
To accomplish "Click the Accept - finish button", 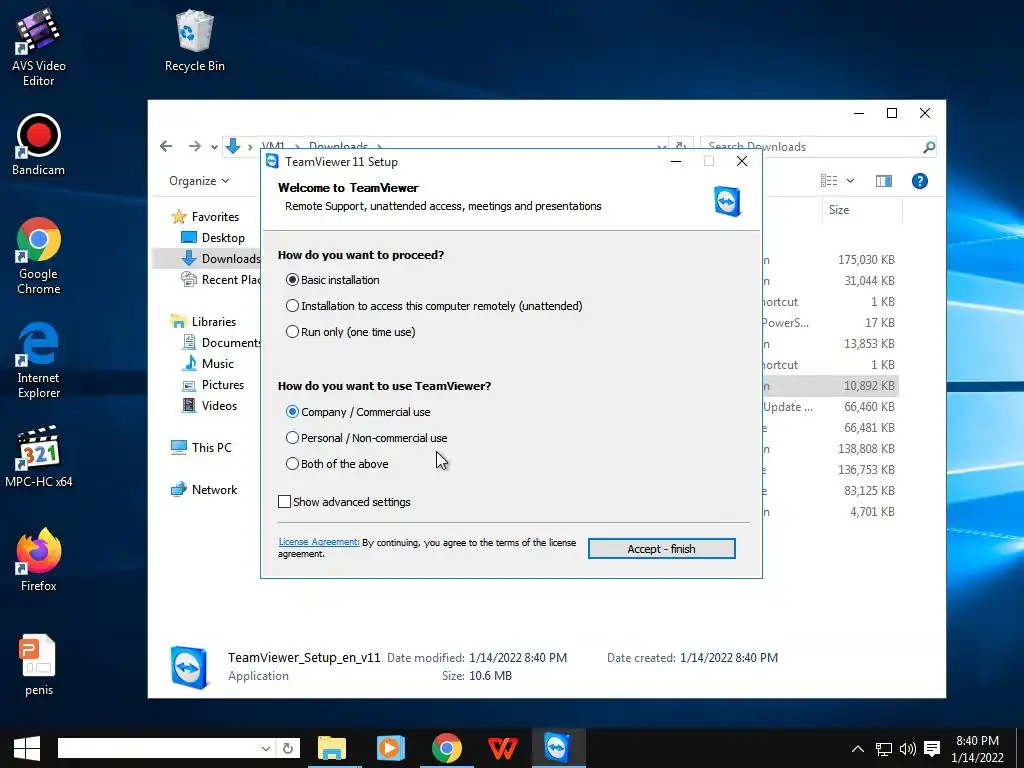I will pyautogui.click(x=662, y=549).
